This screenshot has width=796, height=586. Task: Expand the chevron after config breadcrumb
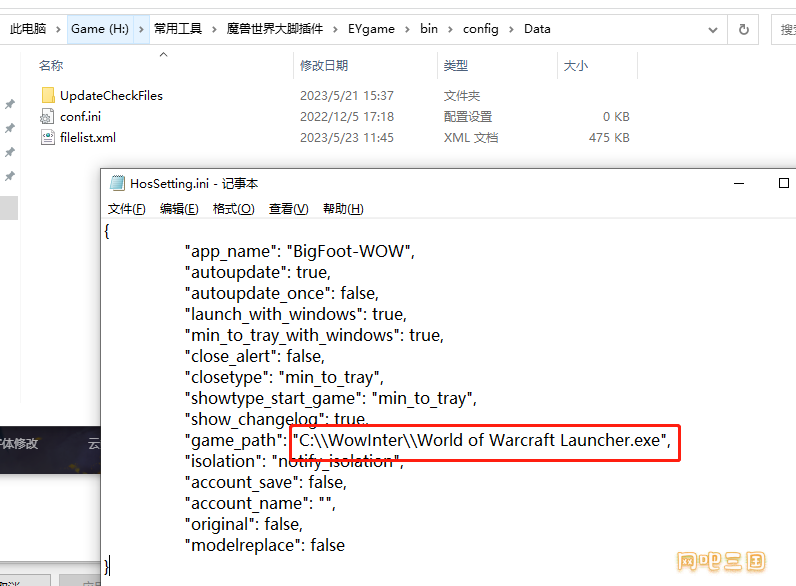pyautogui.click(x=511, y=29)
